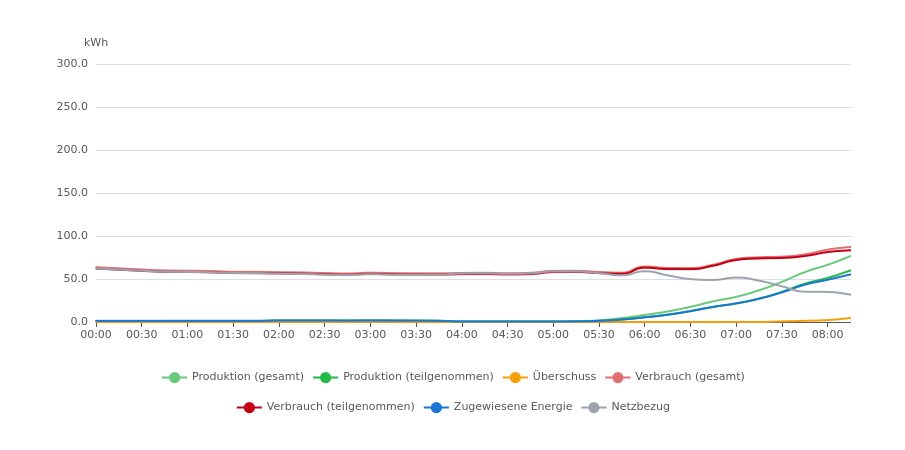Hide the Zugewiesene Energie series

[498, 407]
